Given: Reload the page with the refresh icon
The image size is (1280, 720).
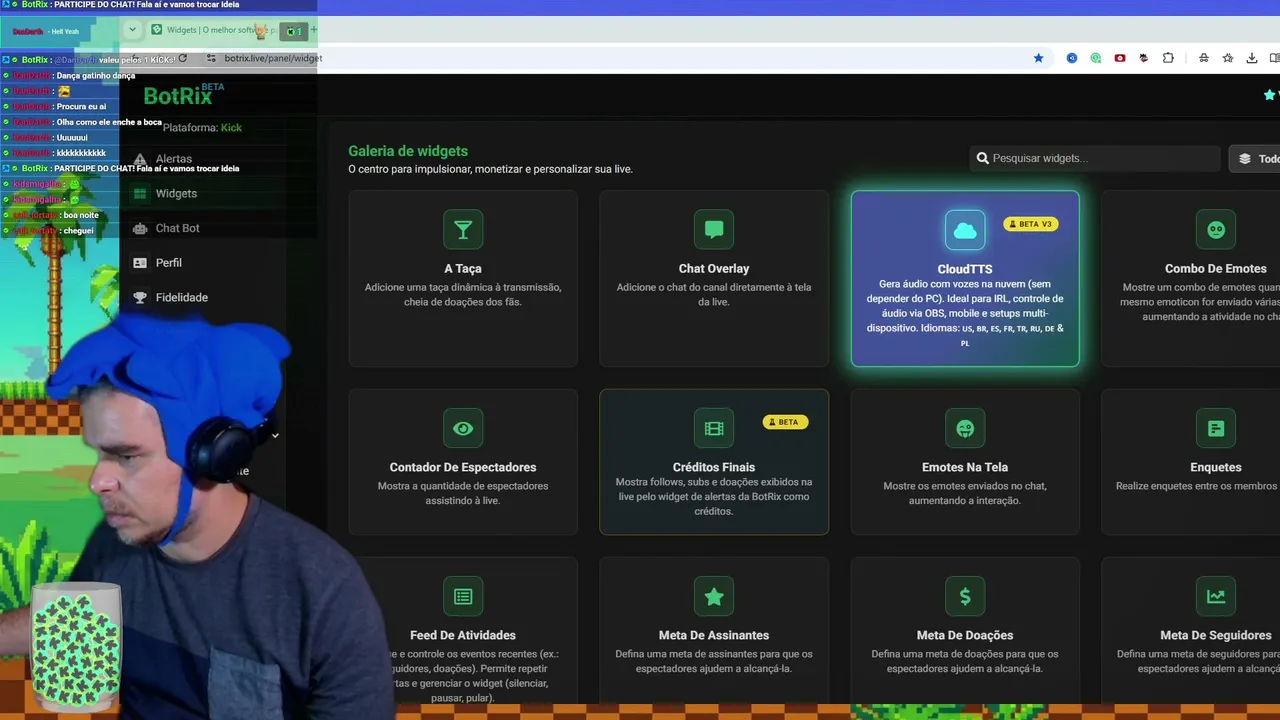Looking at the screenshot, I should click(182, 58).
